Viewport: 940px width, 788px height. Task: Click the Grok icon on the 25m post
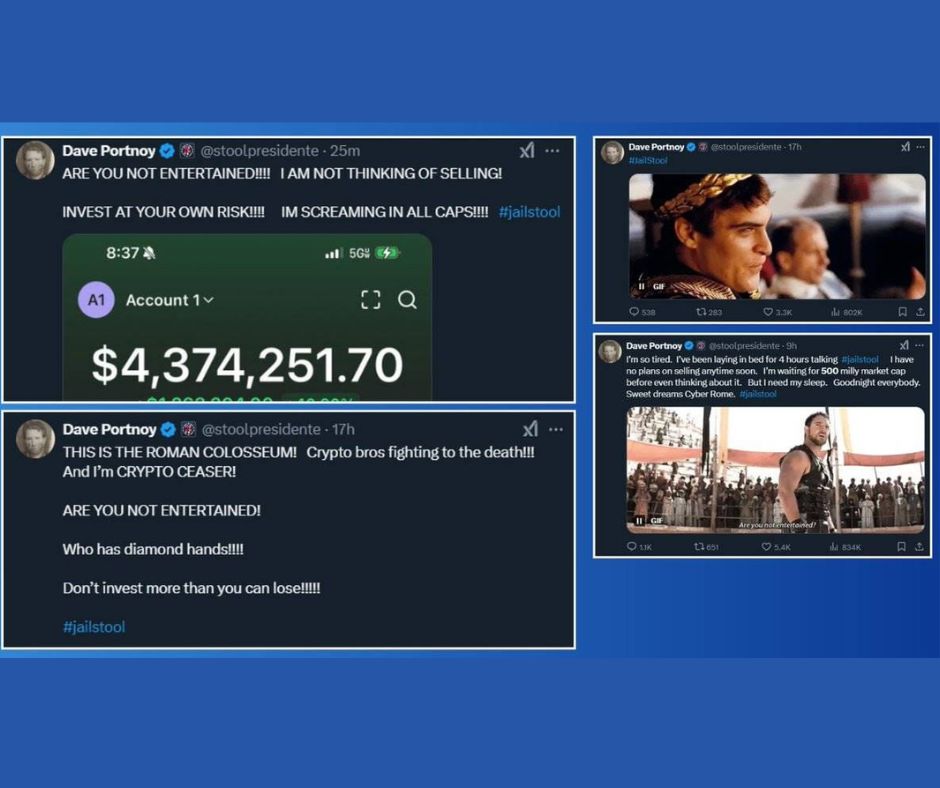tap(528, 150)
